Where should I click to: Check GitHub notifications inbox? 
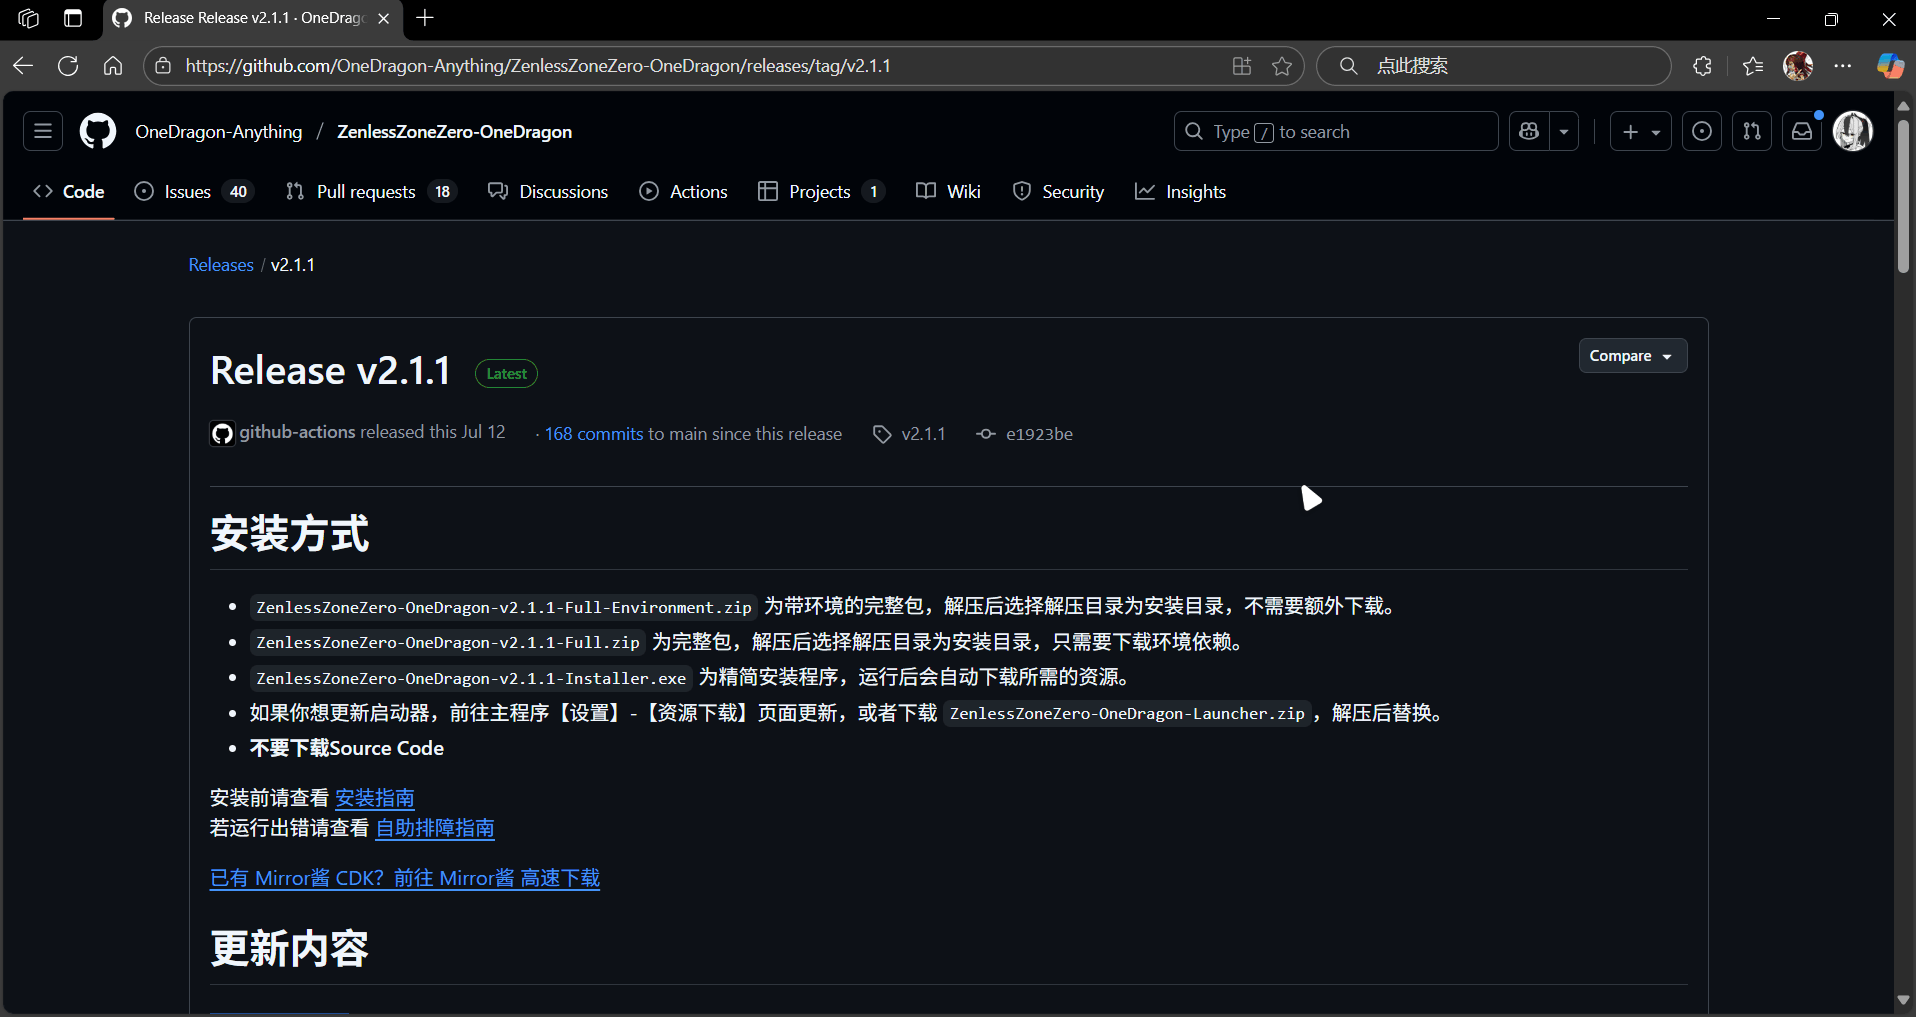click(1802, 131)
